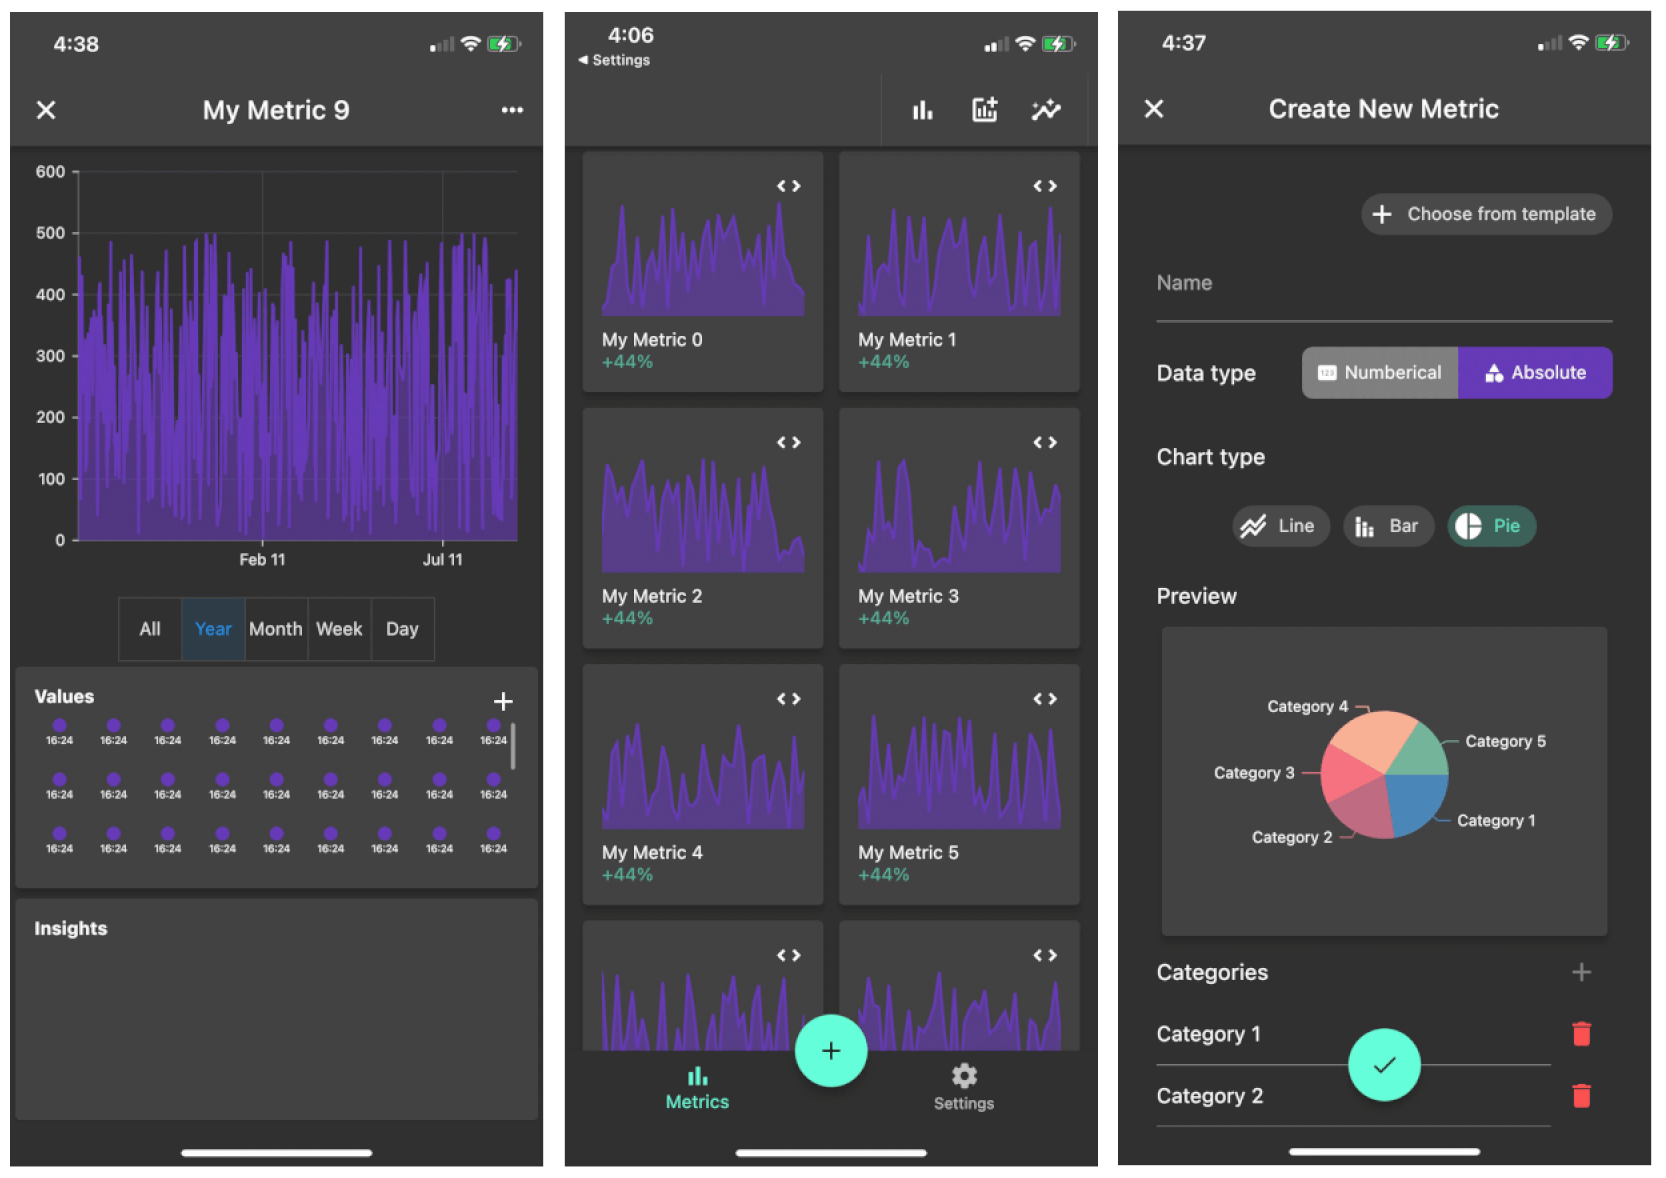Expand My Metric 0 tile

pyautogui.click(x=788, y=185)
